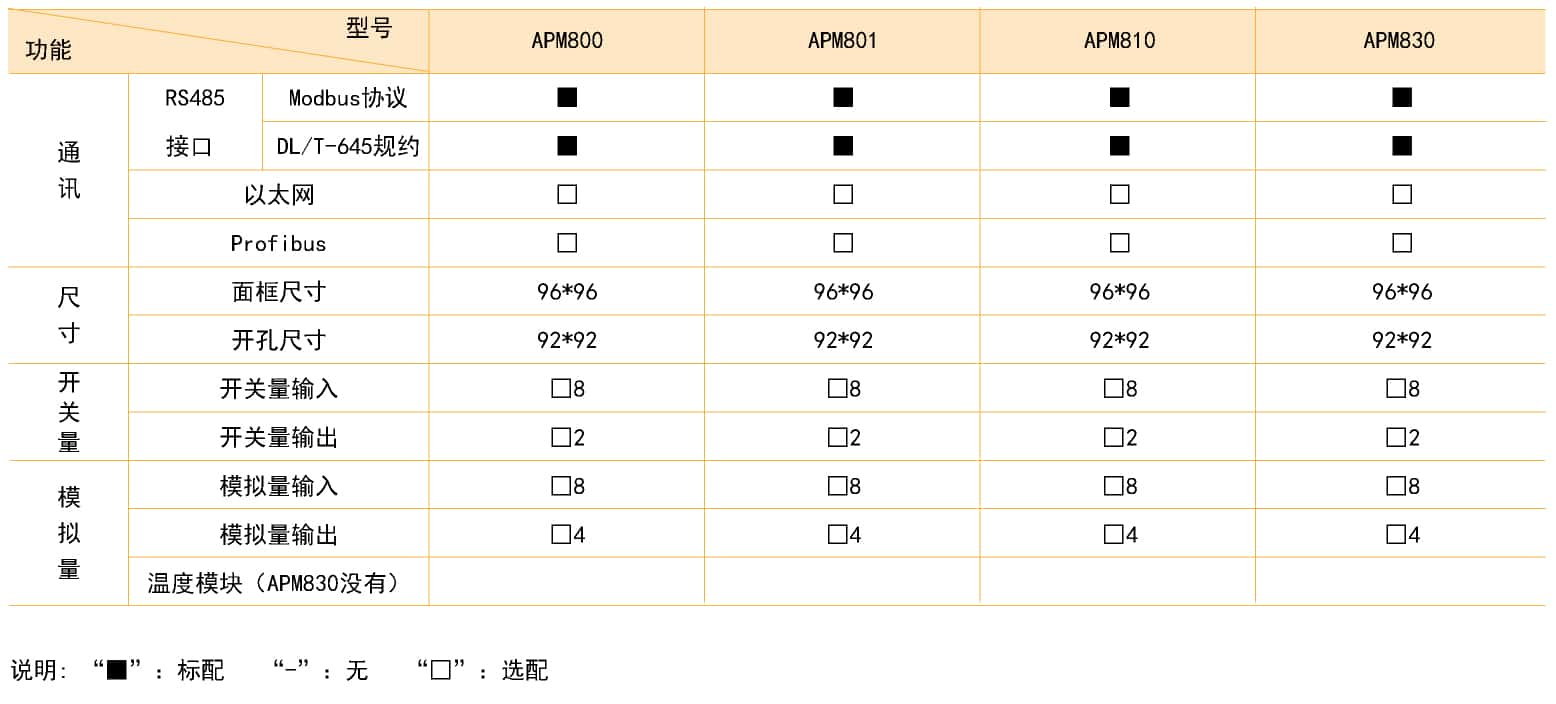This screenshot has width=1556, height=704.
Task: Check the 开关量输入 box for APM801
Action: tap(837, 389)
